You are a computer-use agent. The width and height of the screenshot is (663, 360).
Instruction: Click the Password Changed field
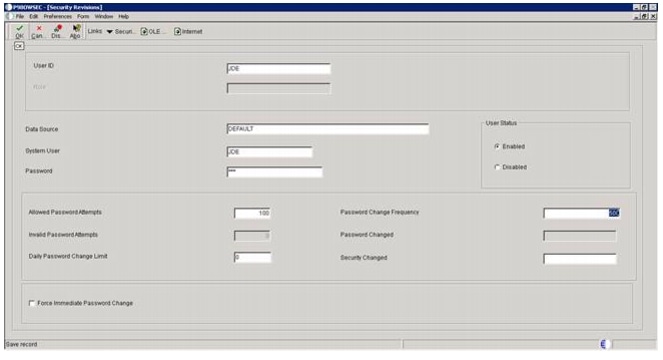580,236
